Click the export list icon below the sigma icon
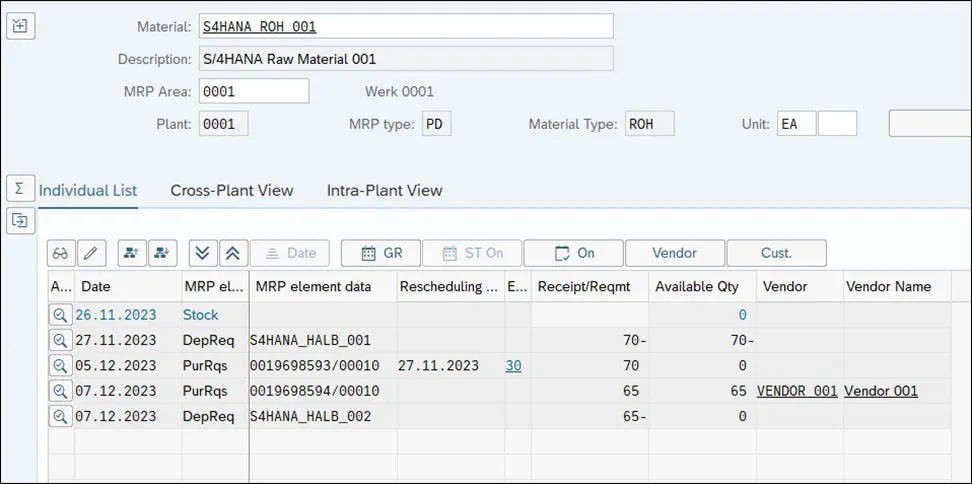 point(19,221)
